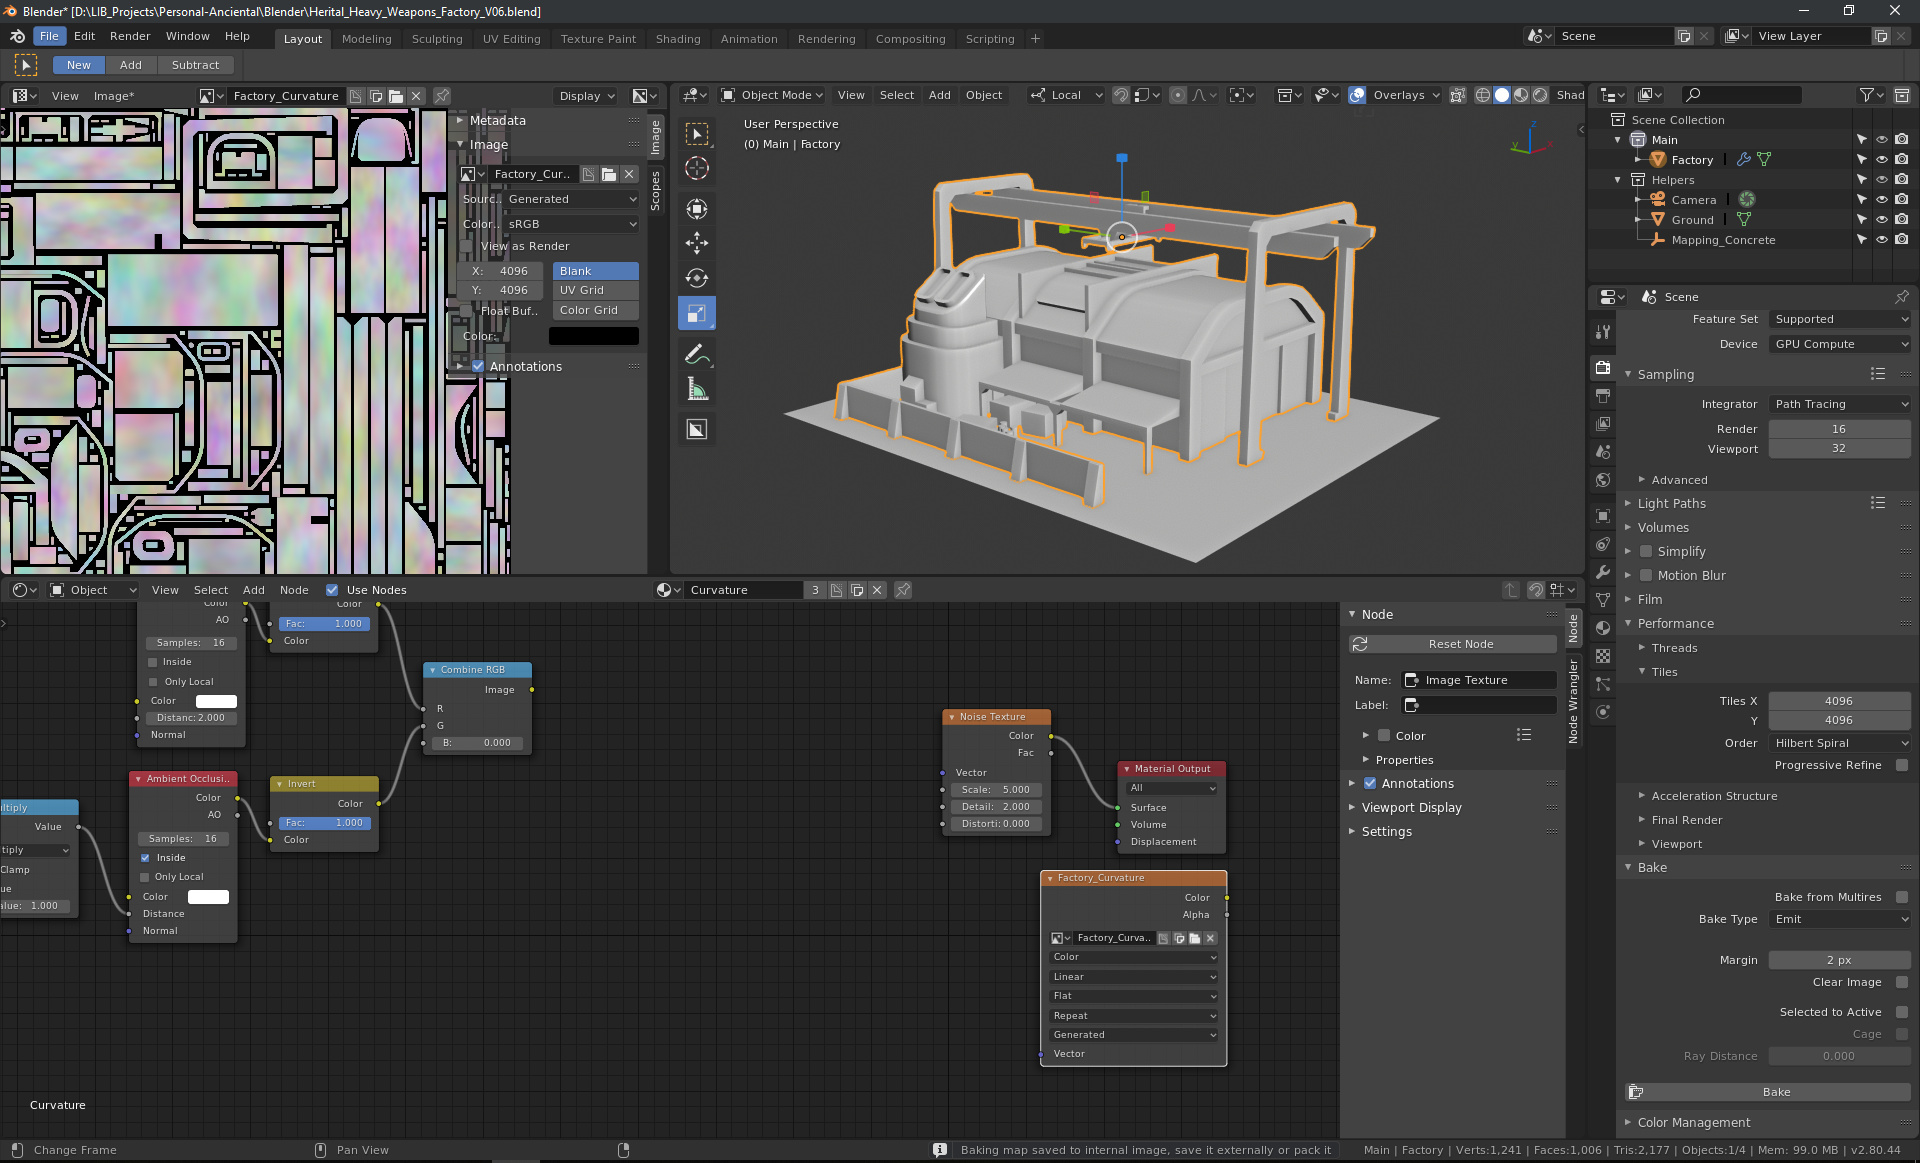
Task: Click the Bake from Multires checkbox
Action: coord(1899,897)
